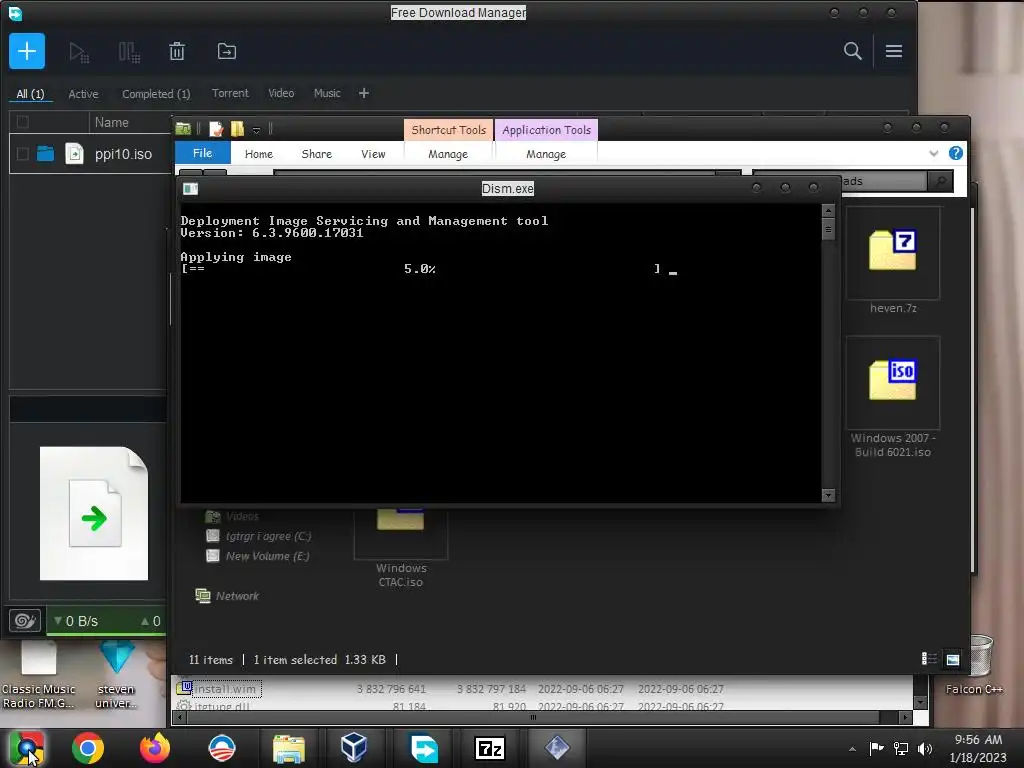Image resolution: width=1024 pixels, height=768 pixels.
Task: Open Classic Music Radio desktop shortcut
Action: [x=39, y=676]
